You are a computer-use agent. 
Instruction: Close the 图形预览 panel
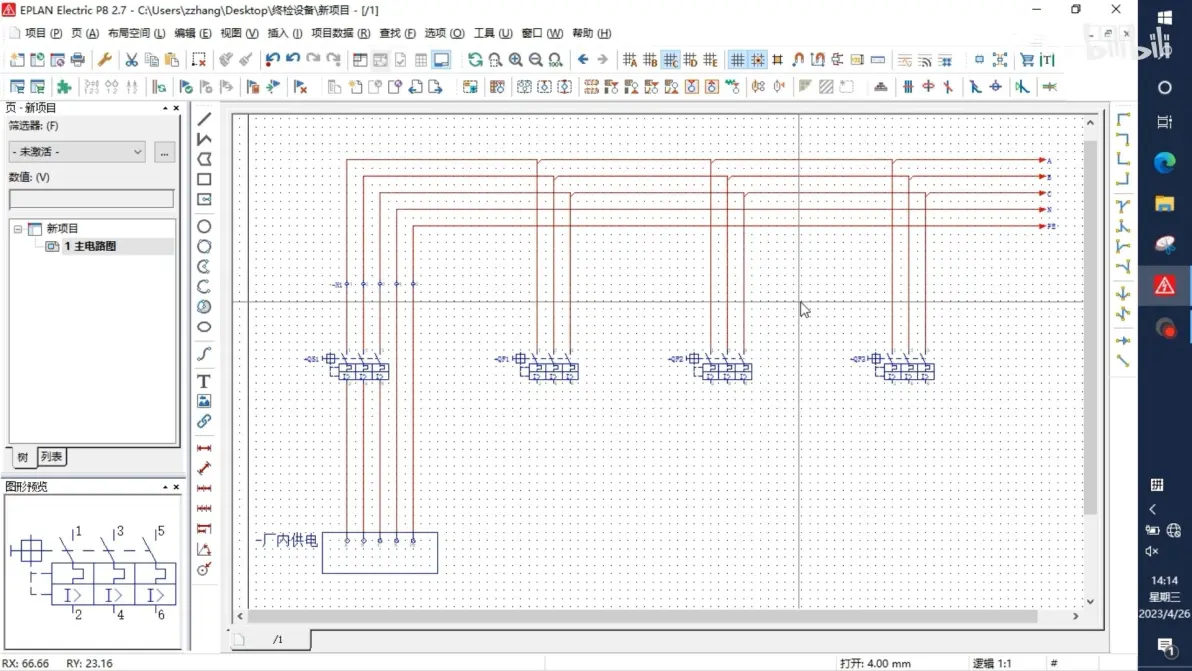coord(176,486)
